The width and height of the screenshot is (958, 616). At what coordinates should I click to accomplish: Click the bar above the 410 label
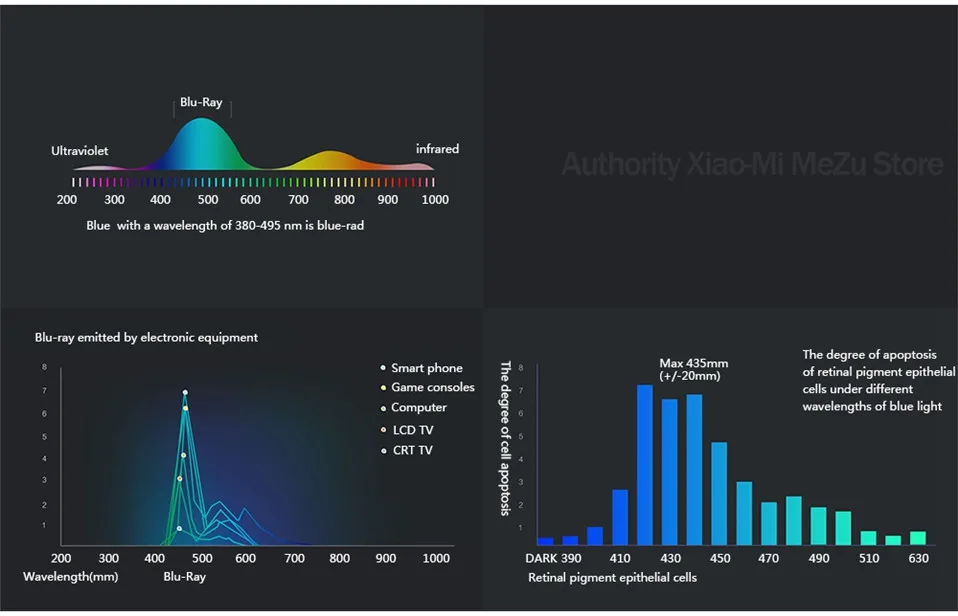point(620,518)
